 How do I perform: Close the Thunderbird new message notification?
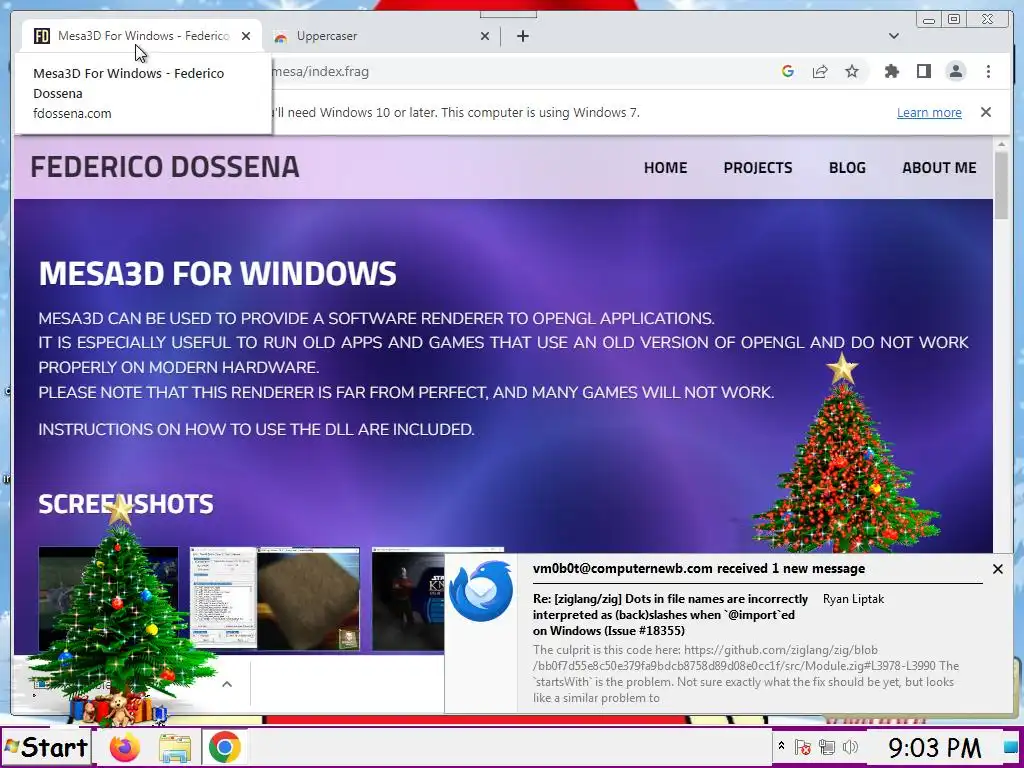coord(997,569)
